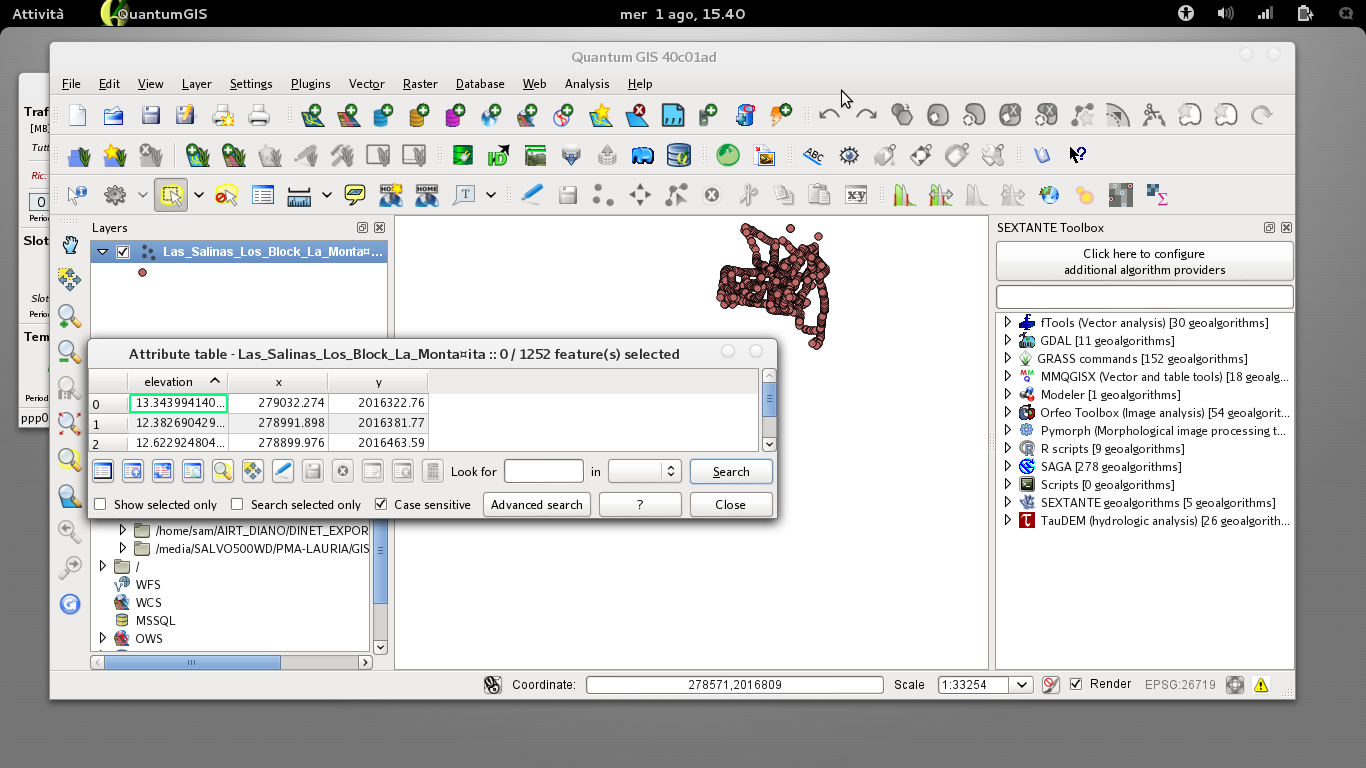Toggle editing mode in attribute table
This screenshot has width=1366, height=768.
pyautogui.click(x=282, y=471)
